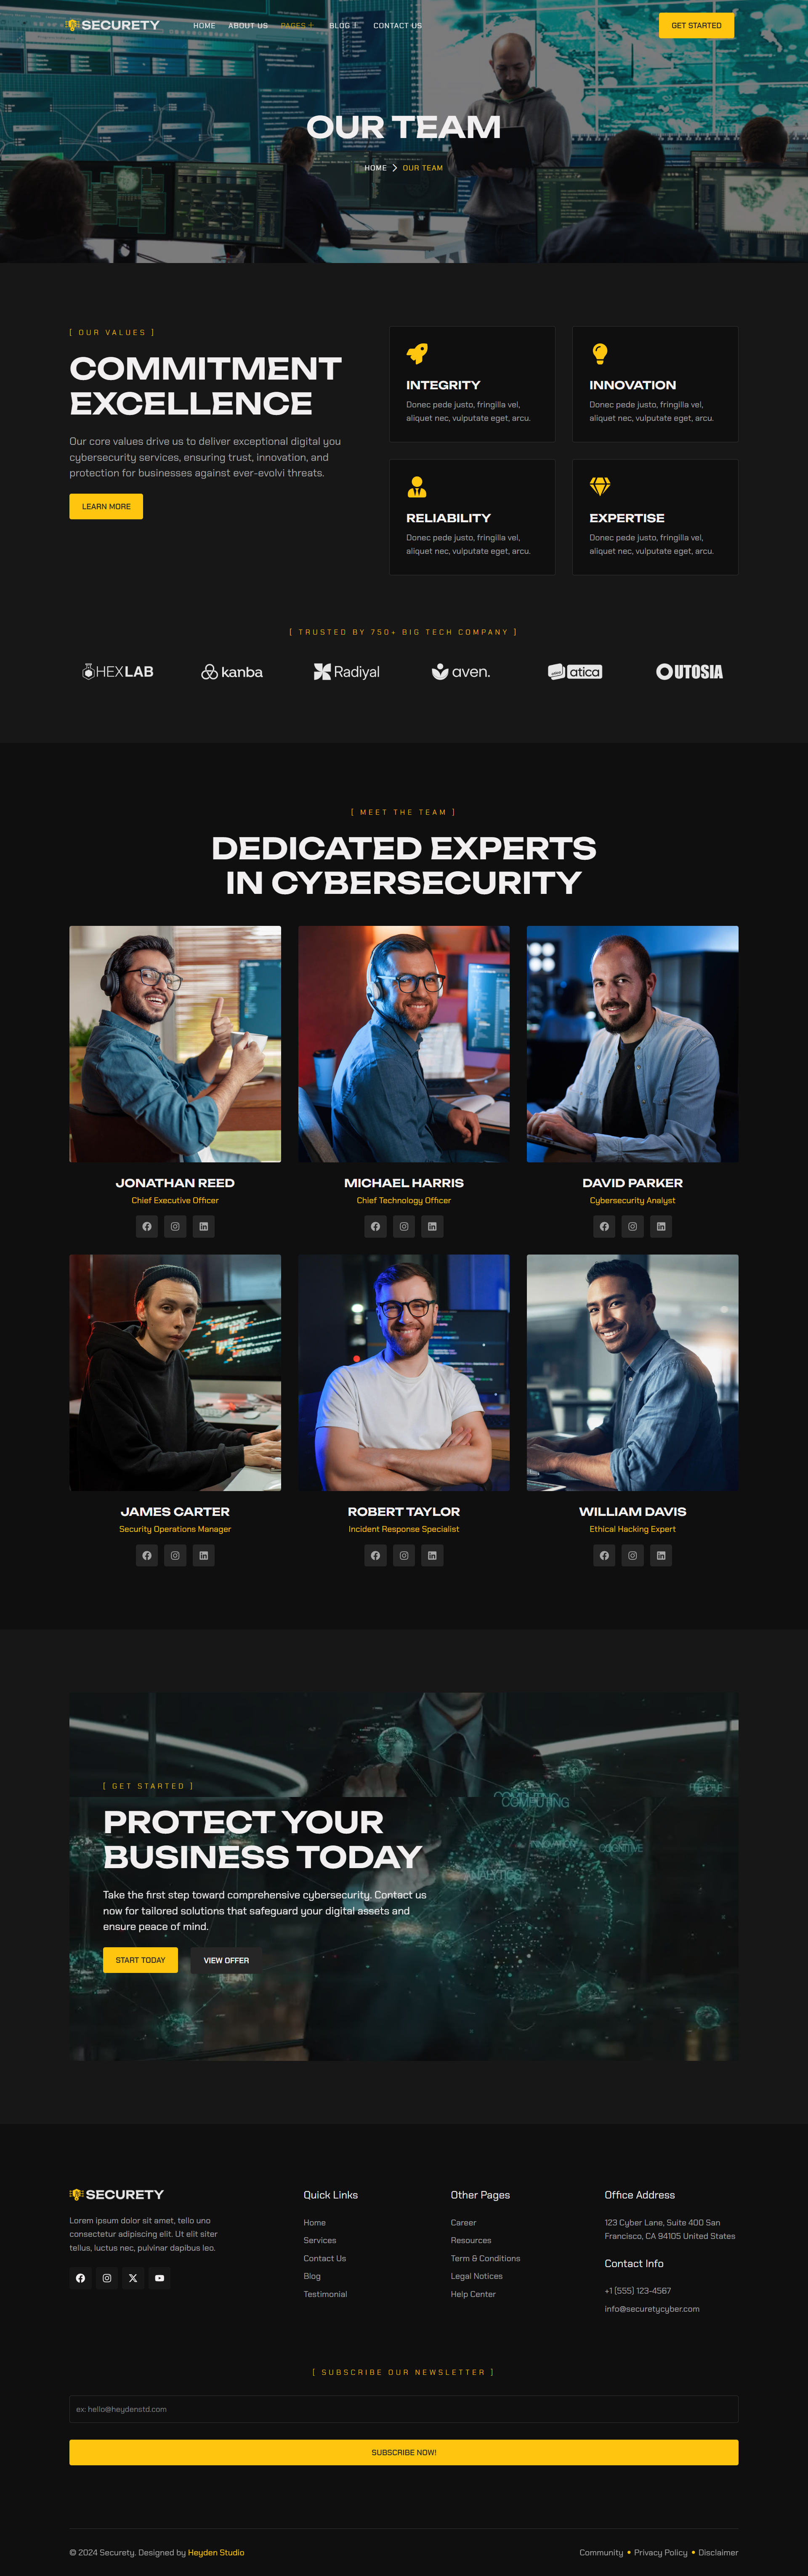Click the Securety logo in header
Viewport: 808px width, 2576px height.
point(113,25)
